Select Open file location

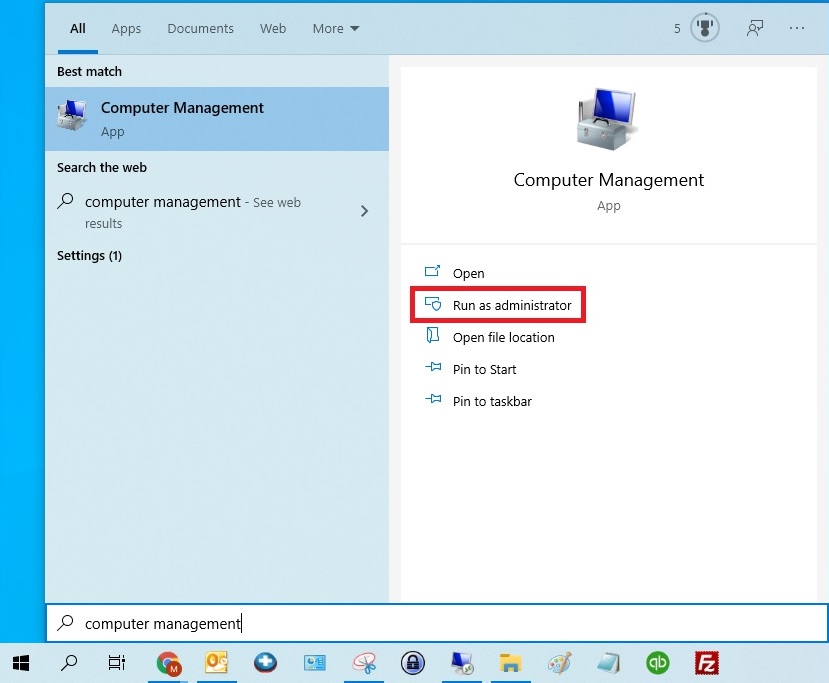pyautogui.click(x=490, y=337)
